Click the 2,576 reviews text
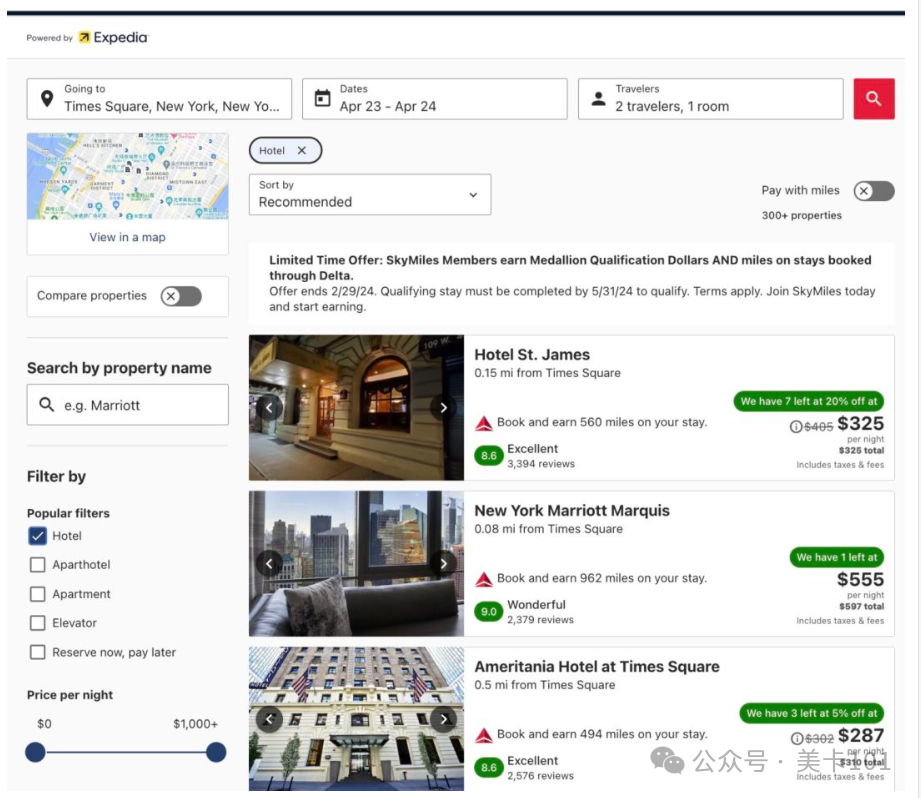This screenshot has width=921, height=798. pos(540,776)
